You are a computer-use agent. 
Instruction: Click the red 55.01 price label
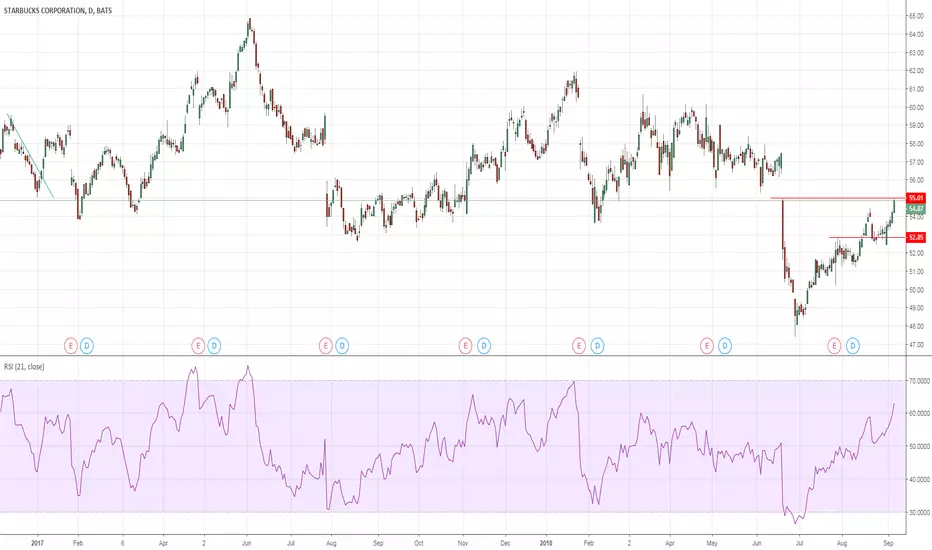tap(916, 197)
